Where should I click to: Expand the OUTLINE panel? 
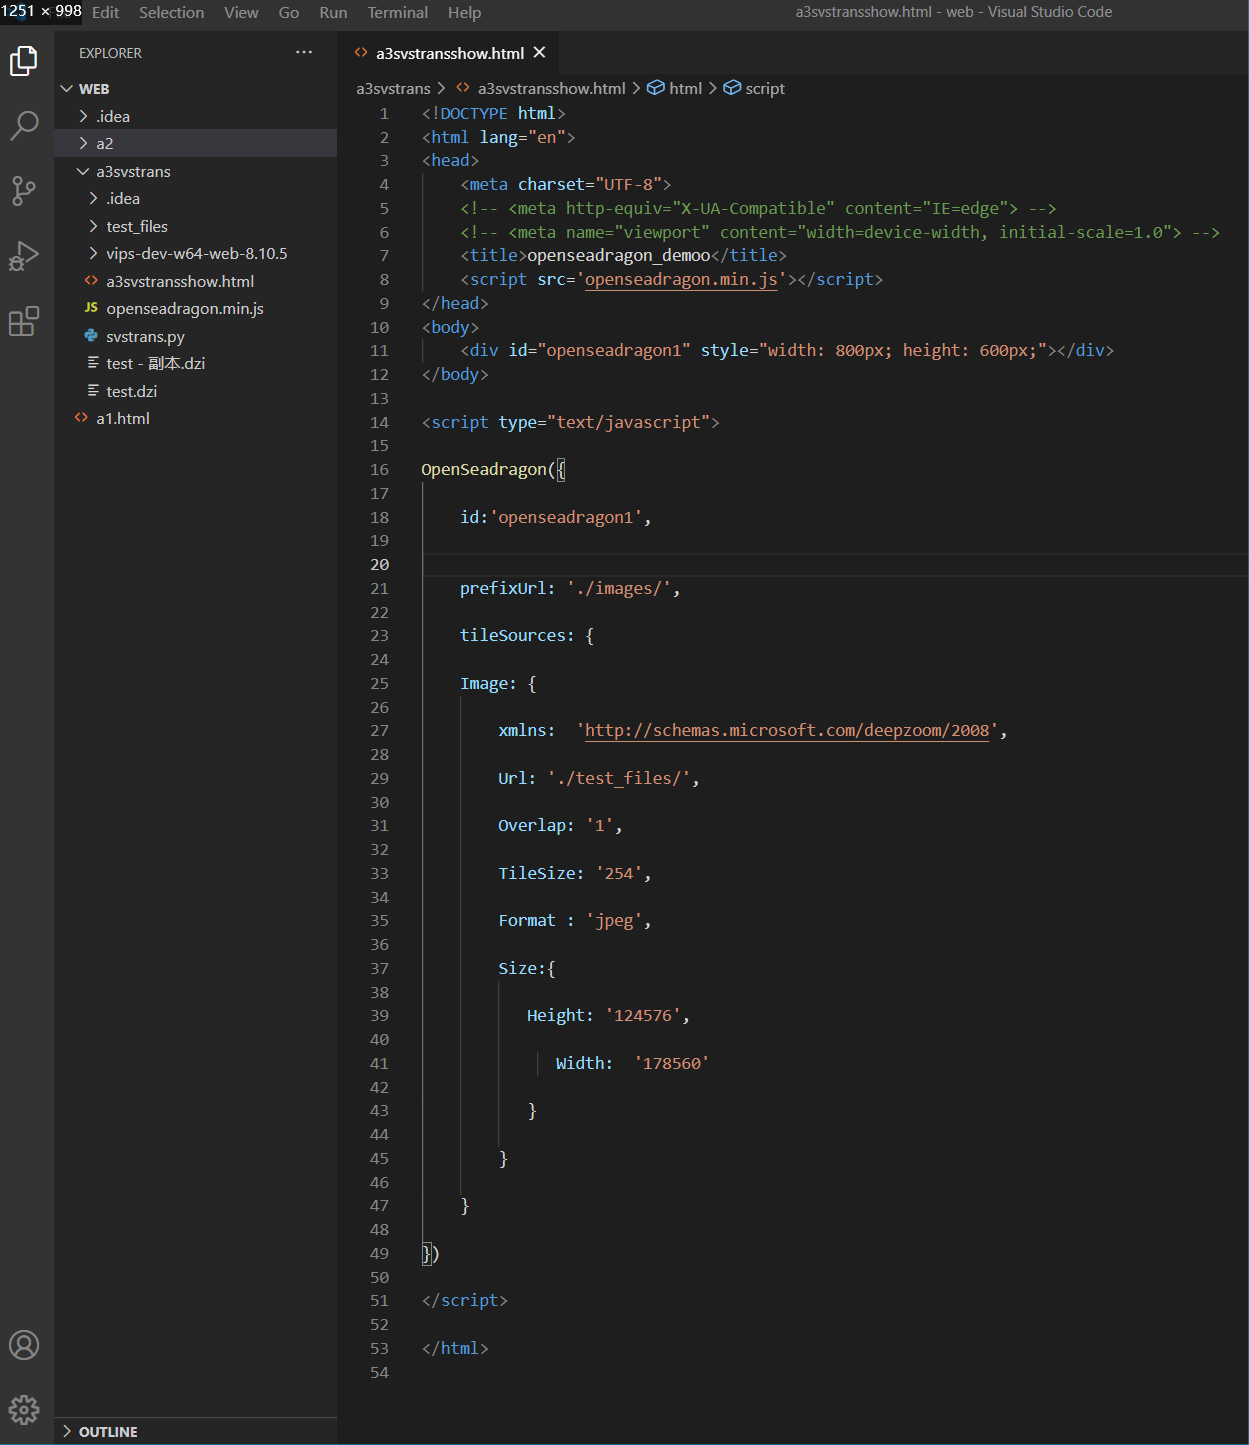tap(196, 1431)
